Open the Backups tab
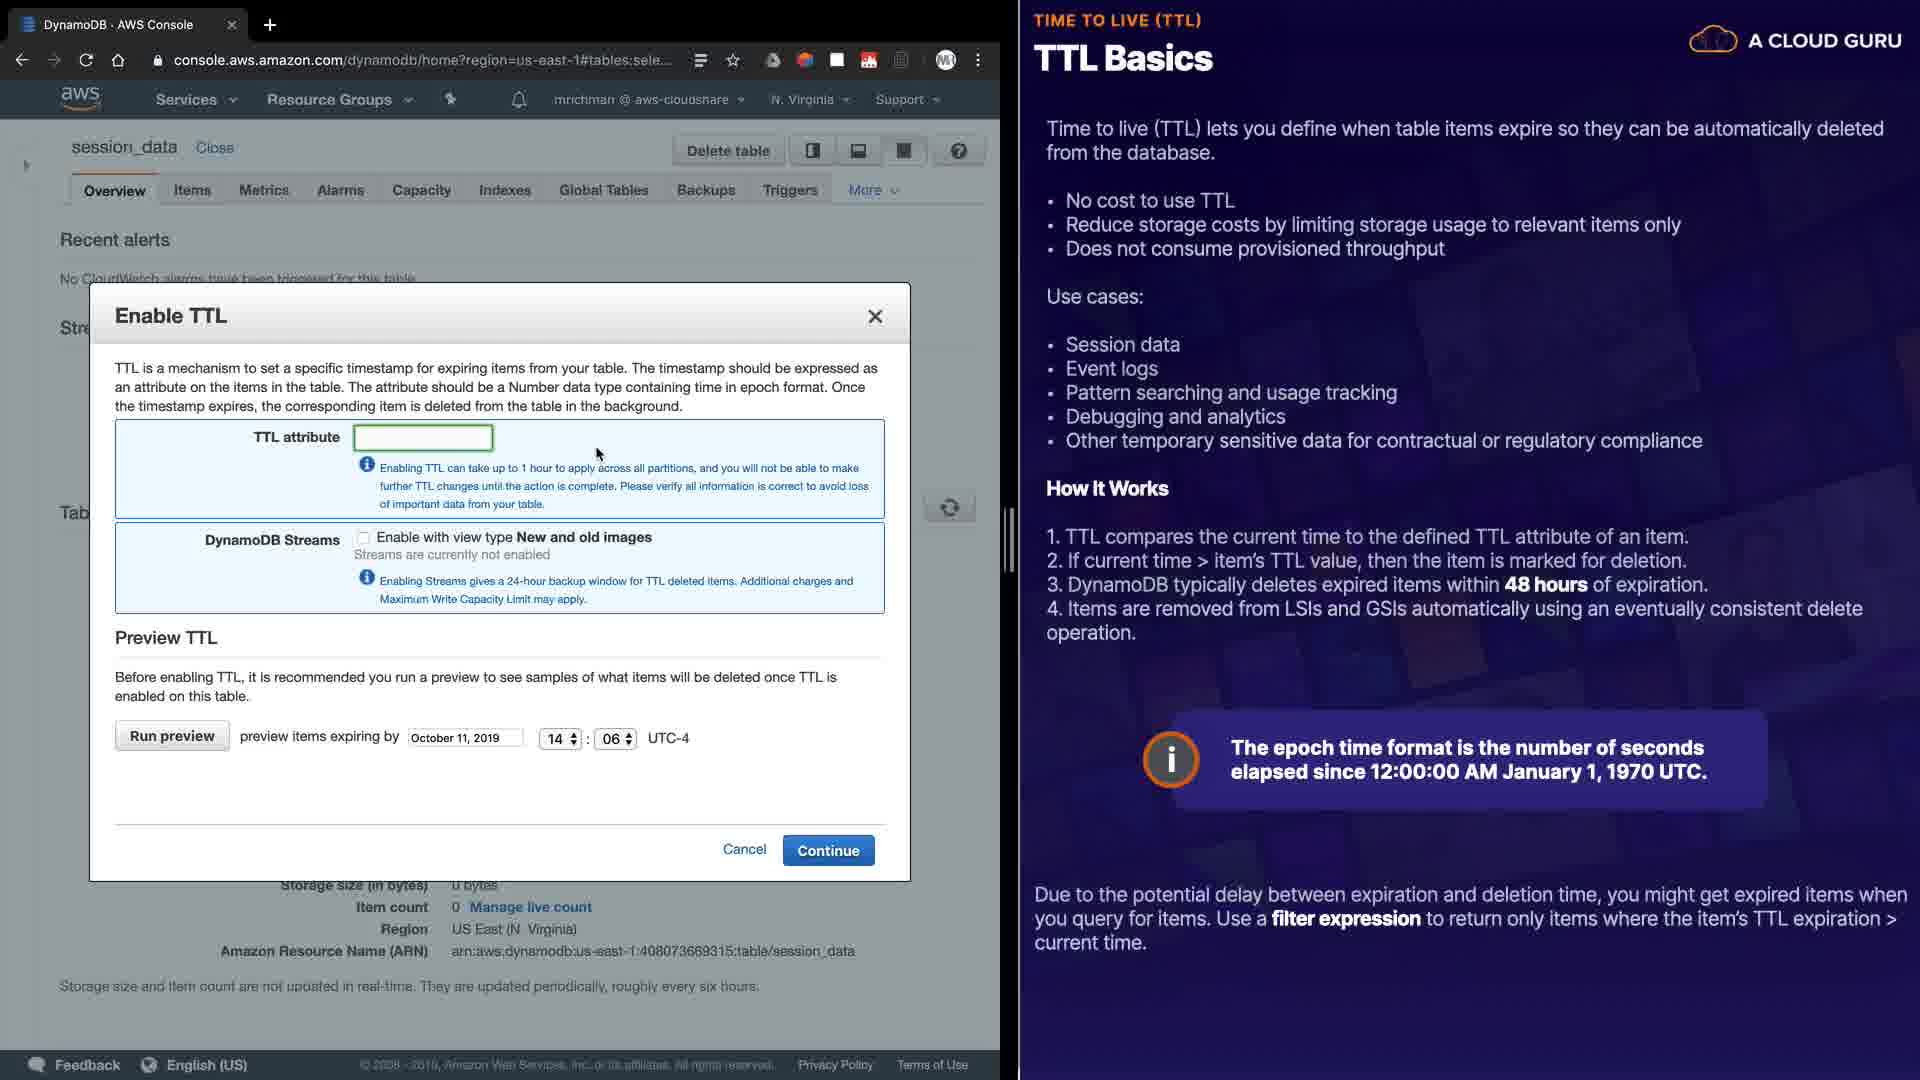 tap(705, 190)
